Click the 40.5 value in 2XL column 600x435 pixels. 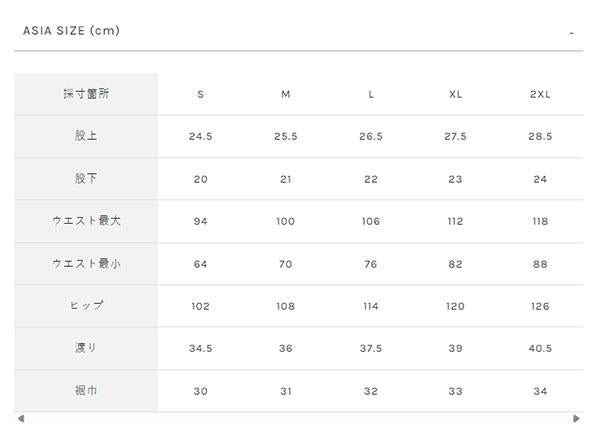click(x=540, y=348)
